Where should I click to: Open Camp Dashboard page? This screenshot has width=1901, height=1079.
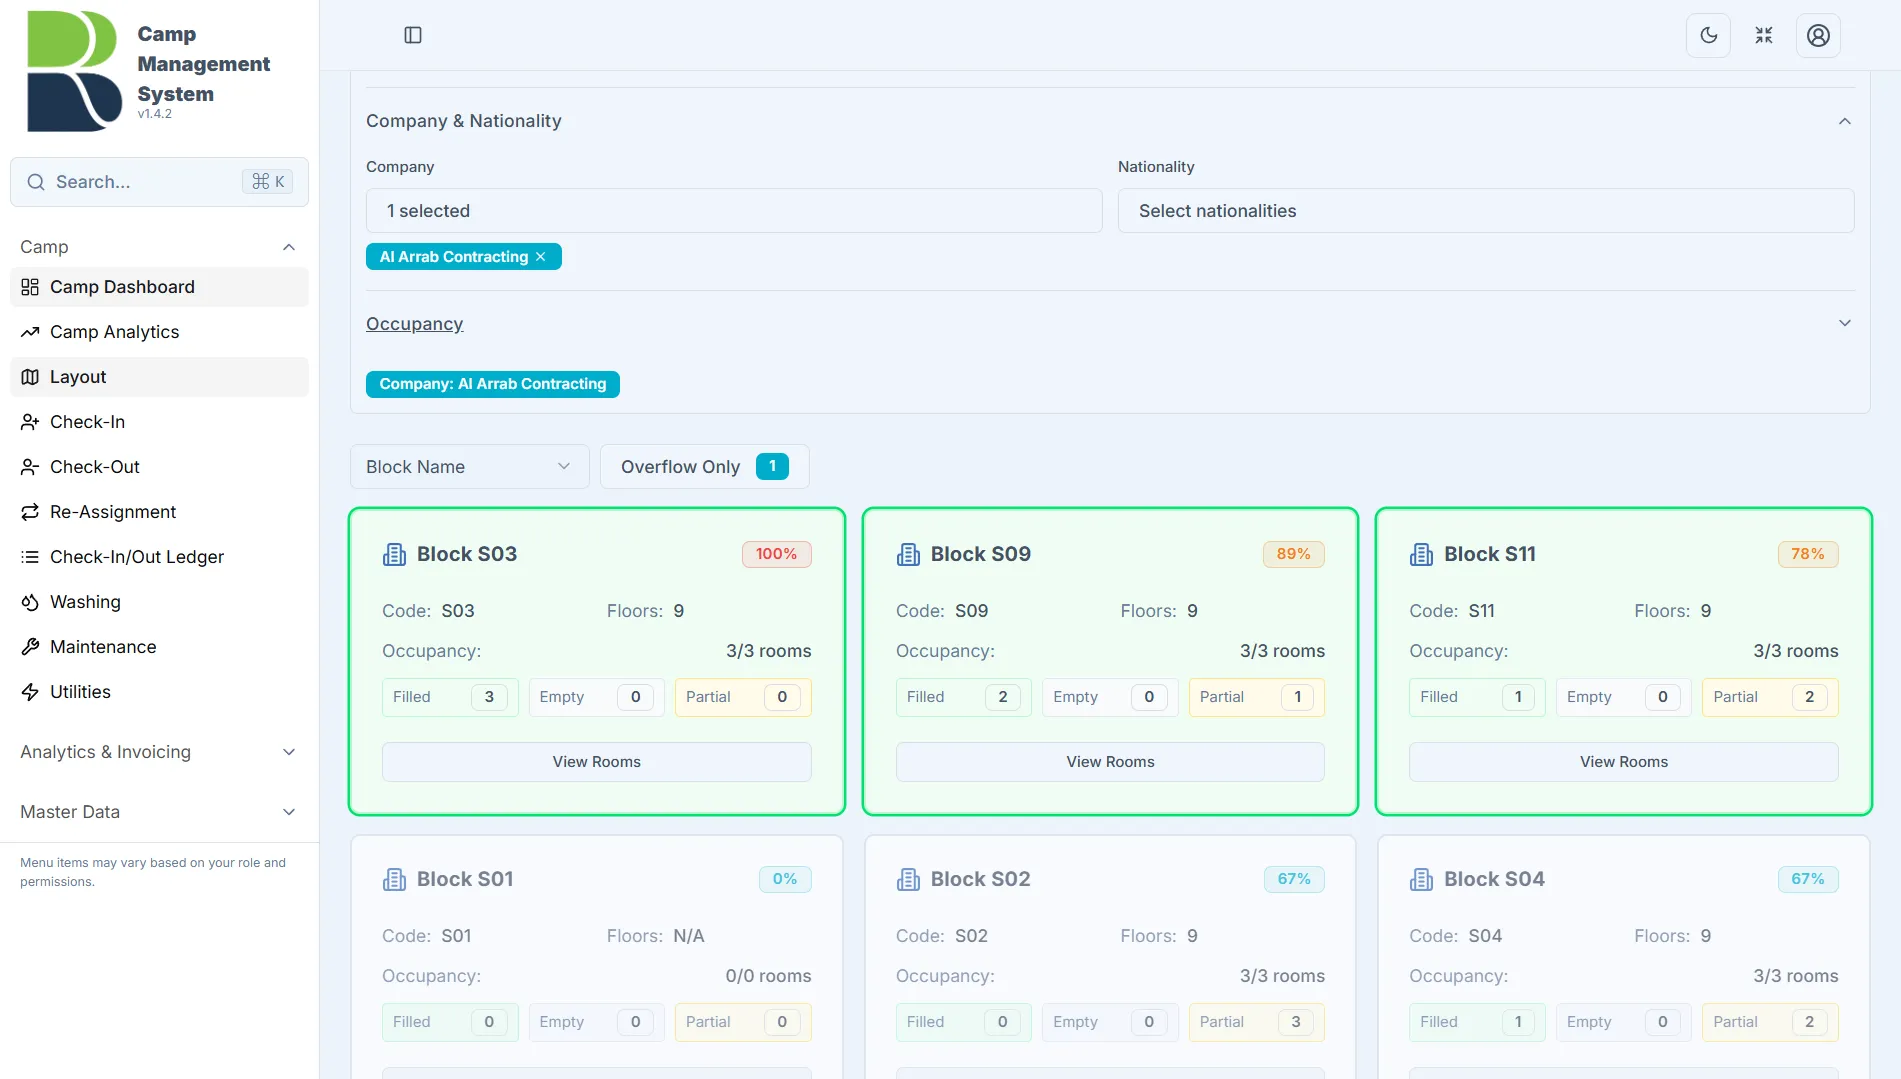point(159,287)
